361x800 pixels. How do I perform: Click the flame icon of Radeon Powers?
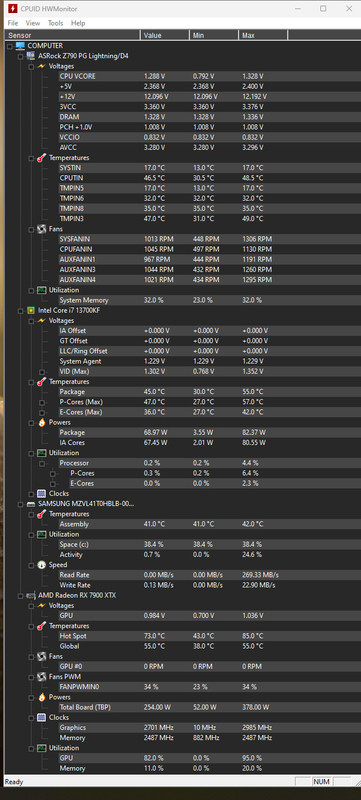click(41, 697)
